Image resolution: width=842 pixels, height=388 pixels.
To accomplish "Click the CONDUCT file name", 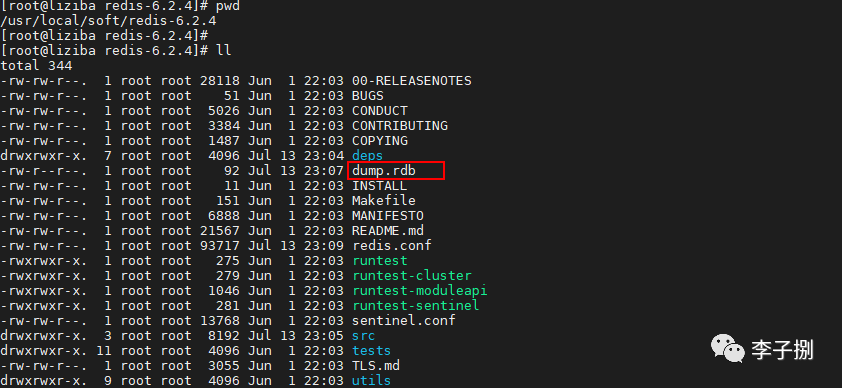I will click(380, 111).
